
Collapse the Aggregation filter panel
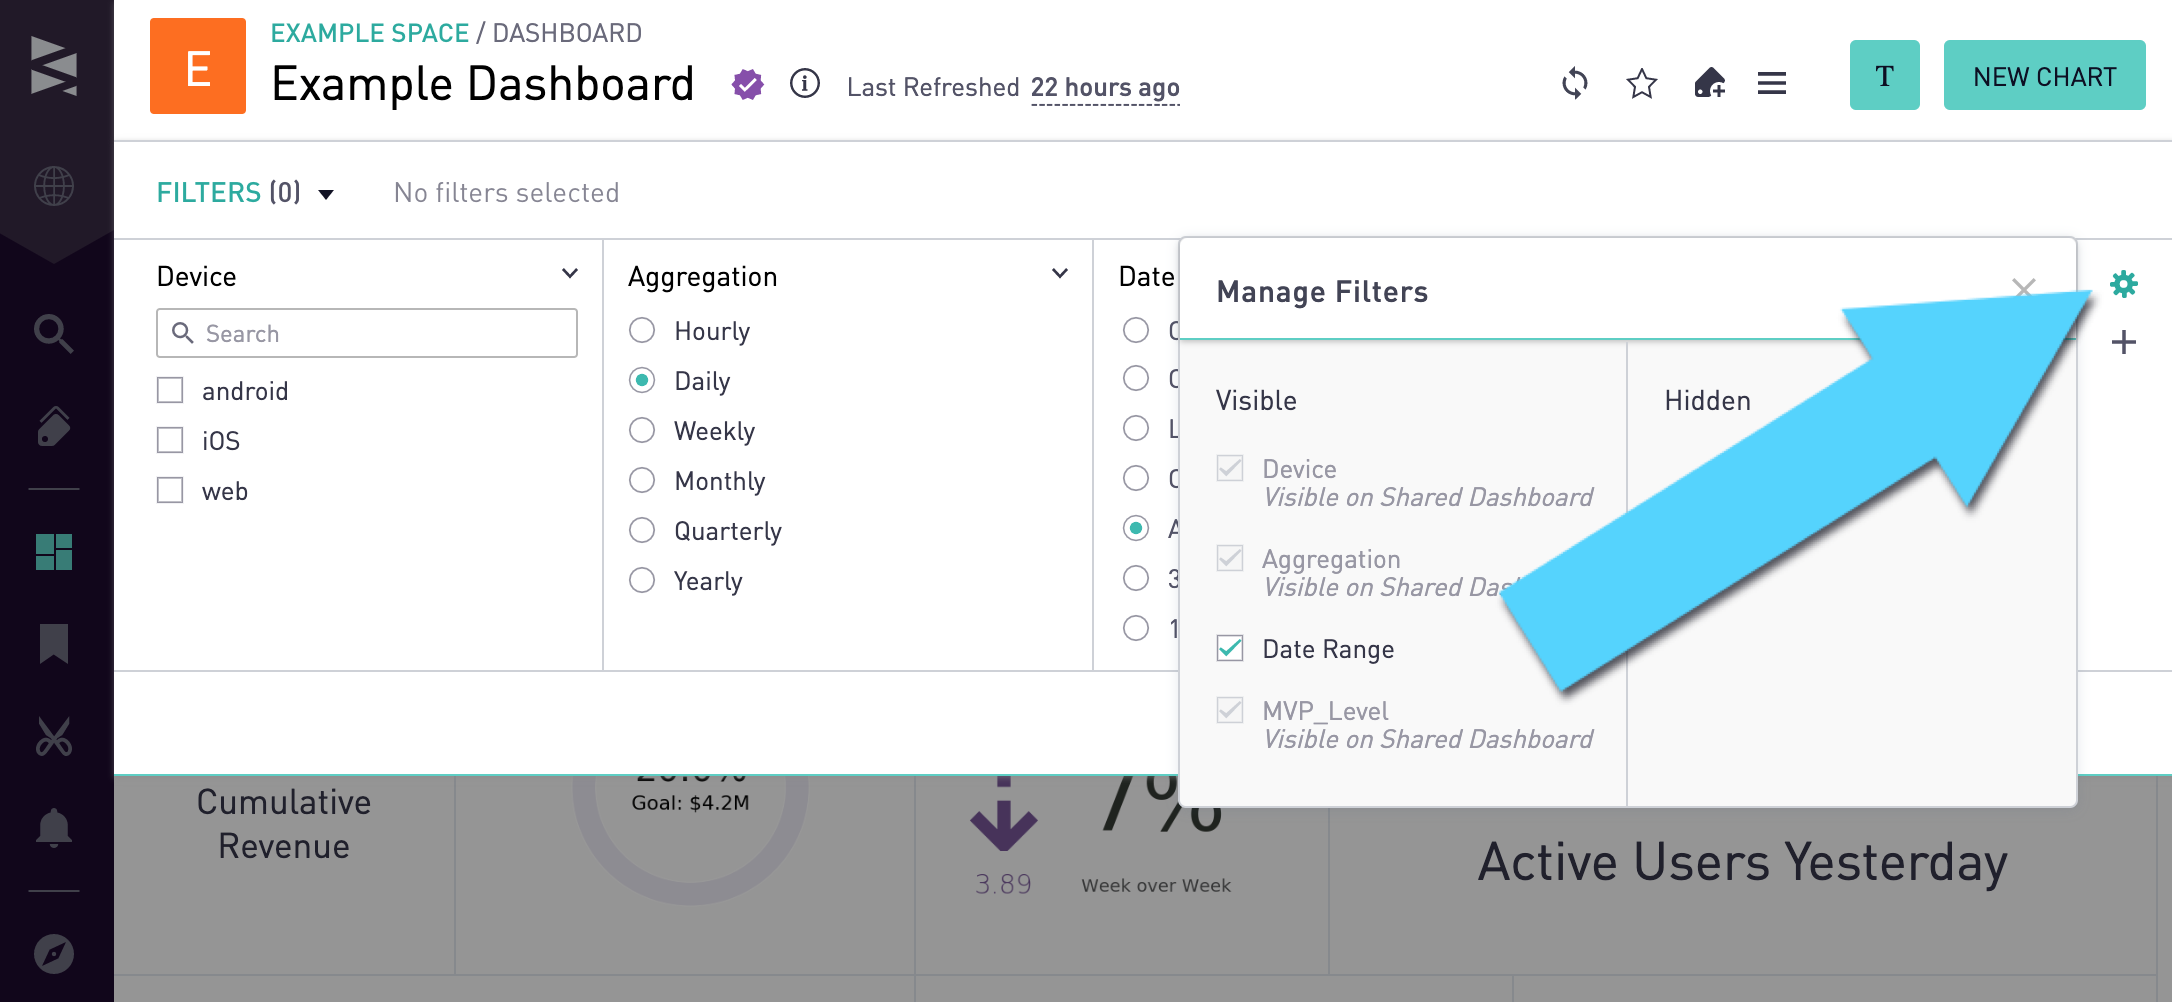pyautogui.click(x=1059, y=273)
